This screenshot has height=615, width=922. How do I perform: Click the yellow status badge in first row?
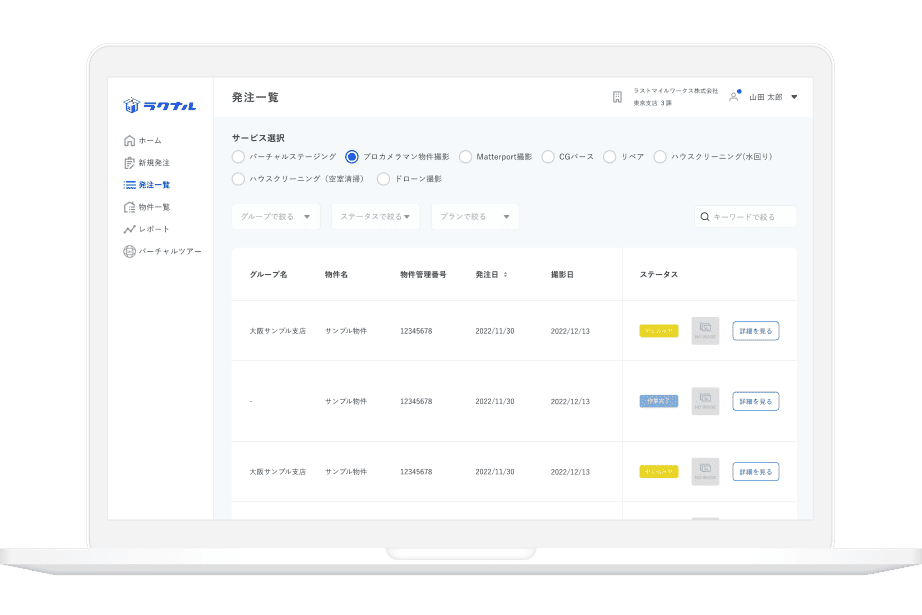(x=659, y=331)
